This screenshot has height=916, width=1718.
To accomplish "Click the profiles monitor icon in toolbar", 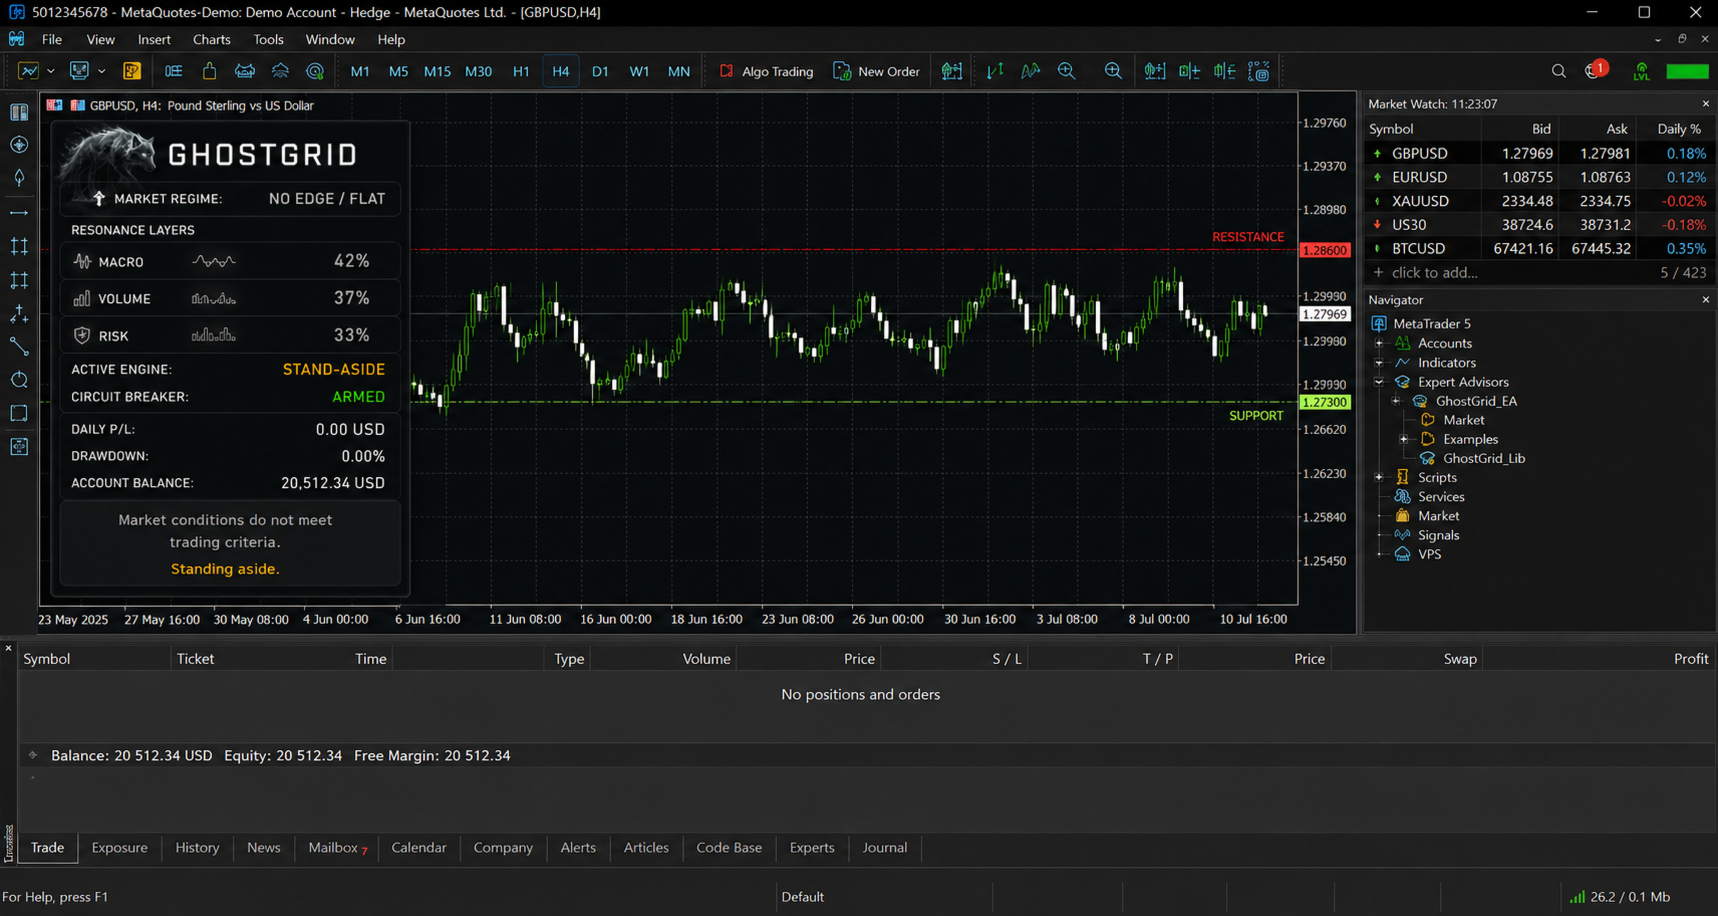I will pyautogui.click(x=79, y=71).
